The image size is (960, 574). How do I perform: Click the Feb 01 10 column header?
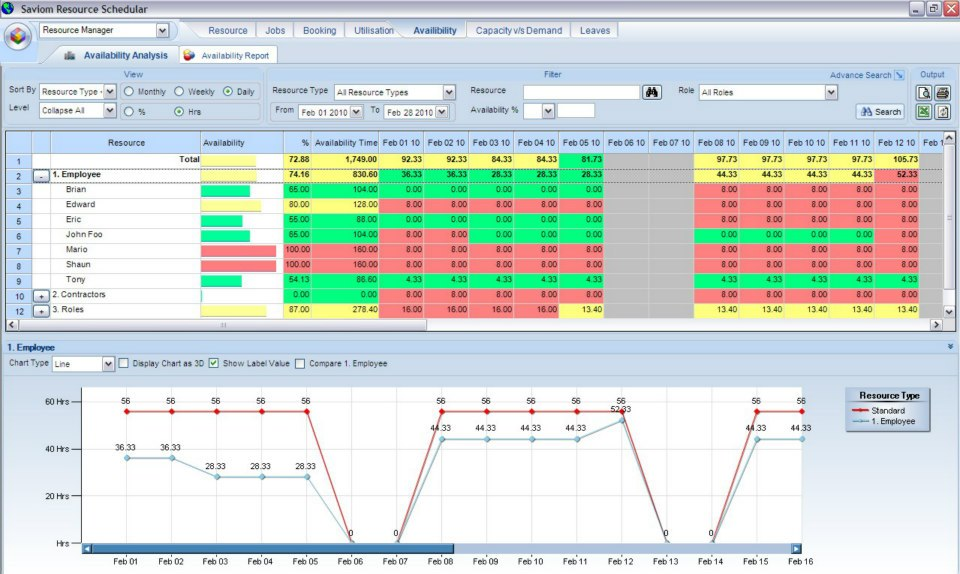coord(401,143)
